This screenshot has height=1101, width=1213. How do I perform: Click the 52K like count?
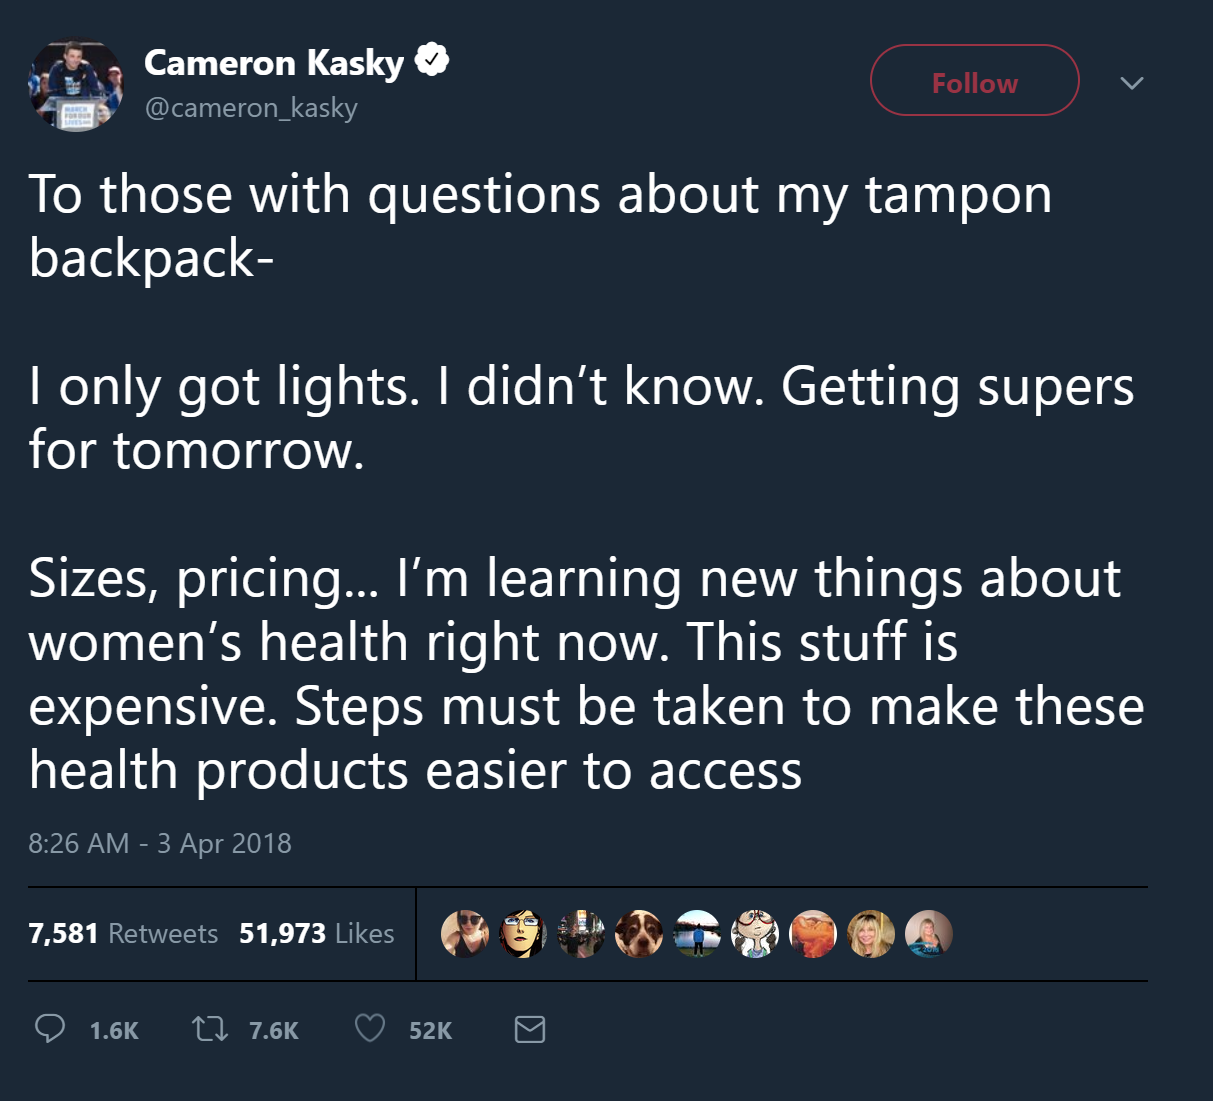431,1031
